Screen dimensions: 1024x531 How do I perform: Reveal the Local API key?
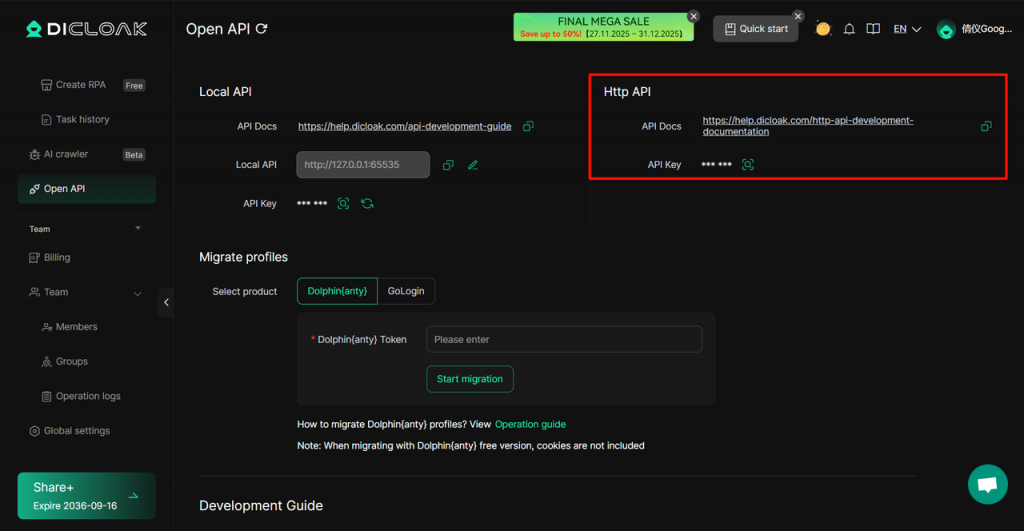[x=343, y=203]
